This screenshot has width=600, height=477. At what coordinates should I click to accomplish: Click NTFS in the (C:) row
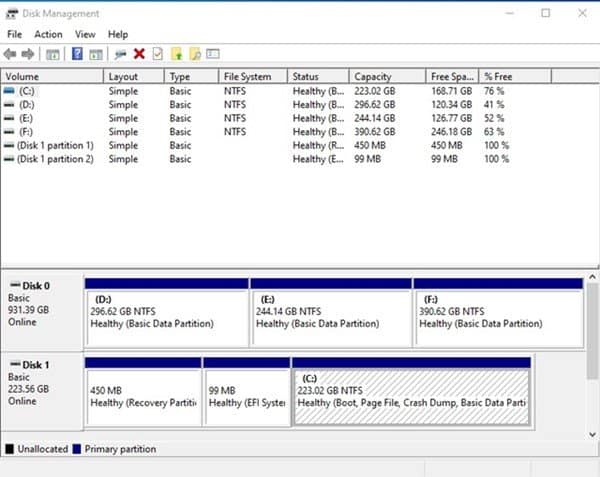click(x=235, y=91)
